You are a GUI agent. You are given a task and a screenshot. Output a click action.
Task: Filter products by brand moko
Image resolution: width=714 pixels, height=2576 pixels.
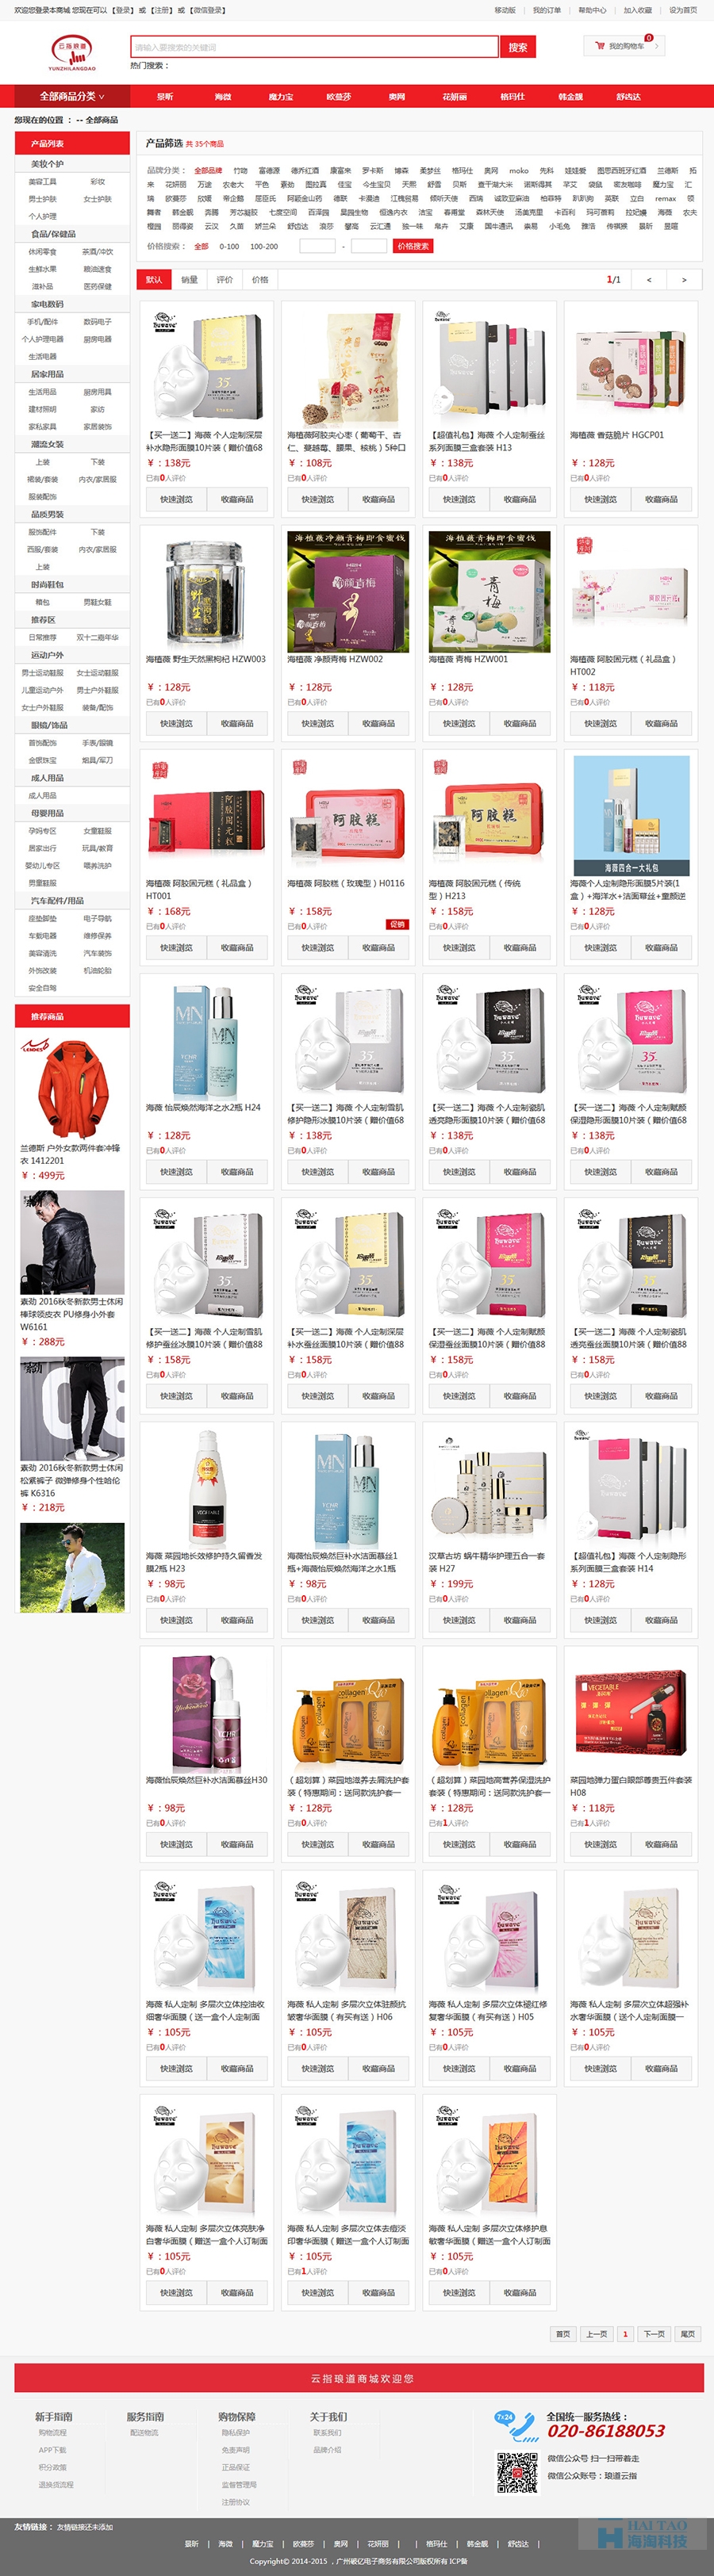[518, 171]
